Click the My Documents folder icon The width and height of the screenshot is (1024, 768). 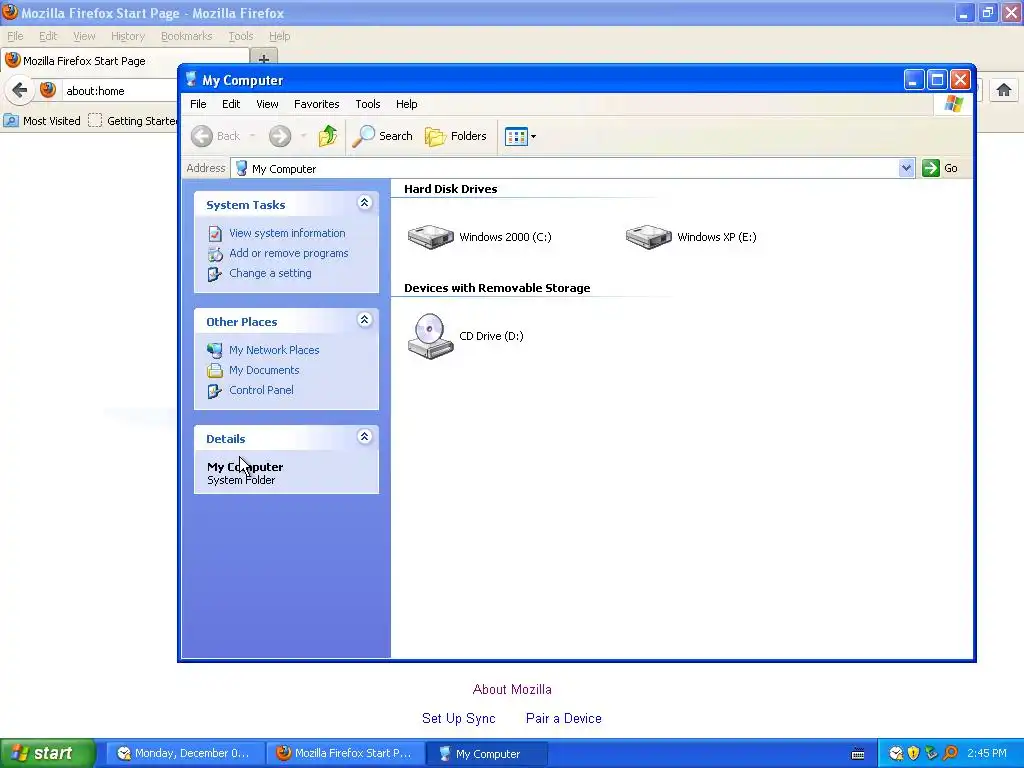(x=215, y=370)
